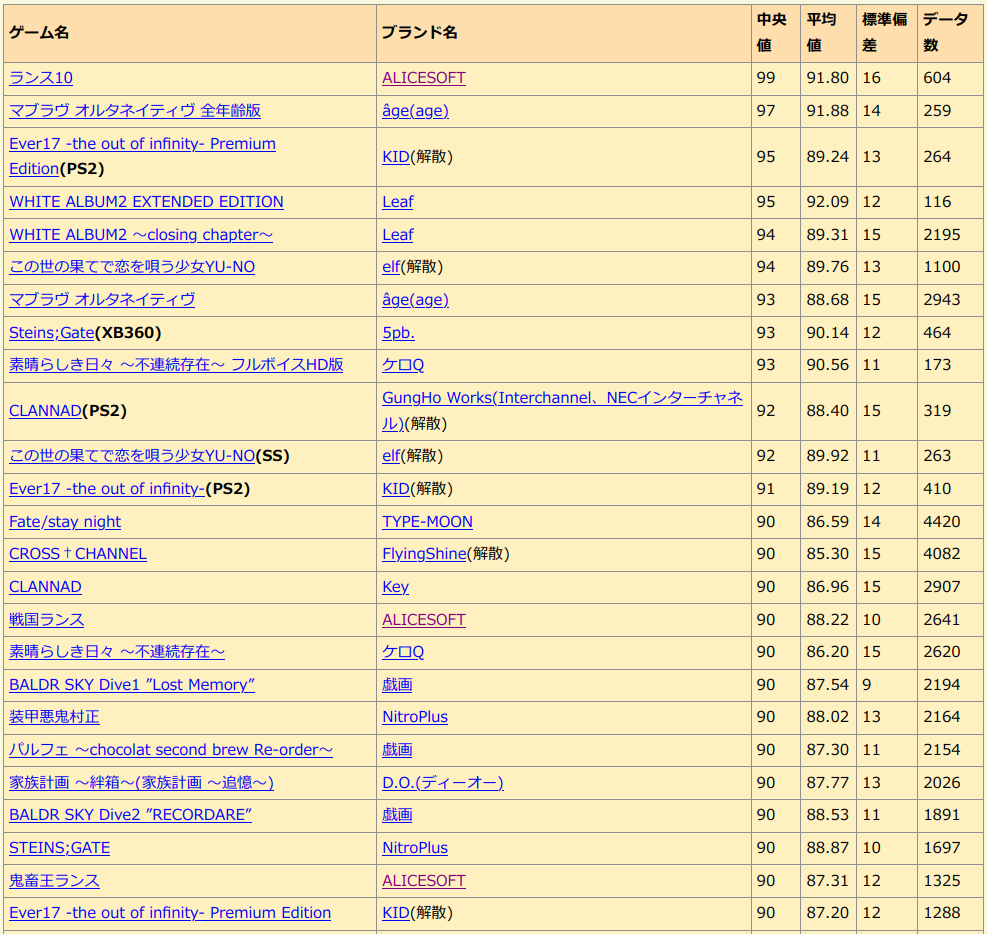Open the FlyingShine brand link
The height and width of the screenshot is (934, 987).
pos(424,554)
